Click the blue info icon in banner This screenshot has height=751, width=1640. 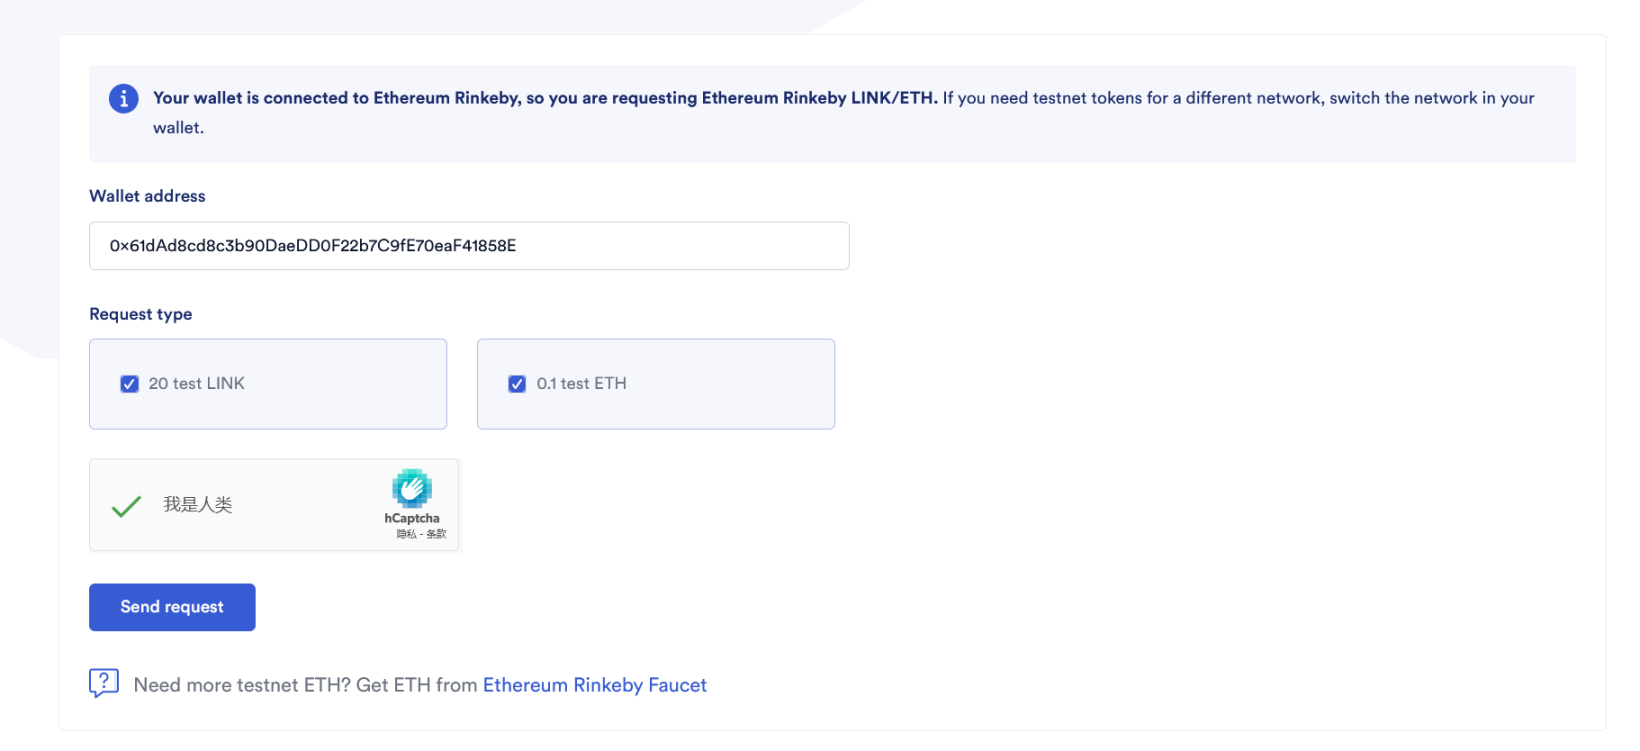pos(123,98)
